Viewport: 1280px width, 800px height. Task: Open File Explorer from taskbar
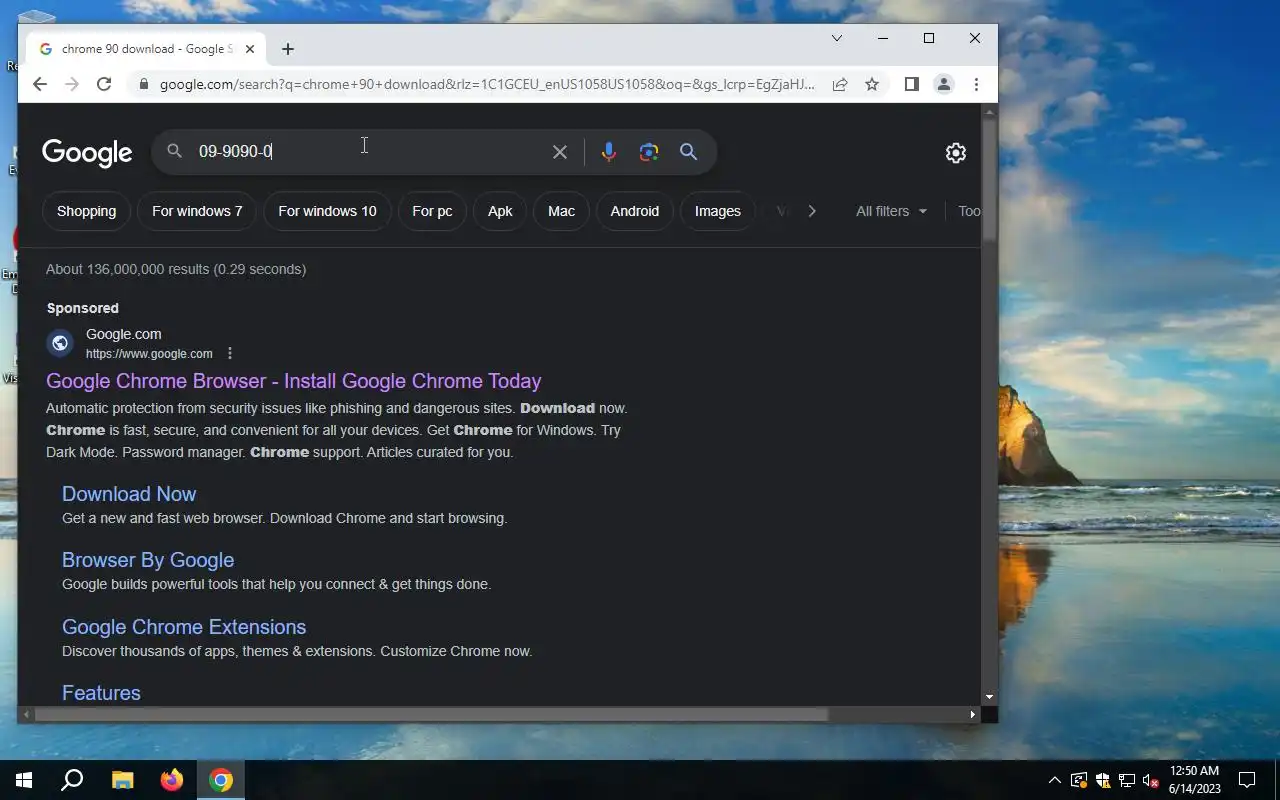122,780
